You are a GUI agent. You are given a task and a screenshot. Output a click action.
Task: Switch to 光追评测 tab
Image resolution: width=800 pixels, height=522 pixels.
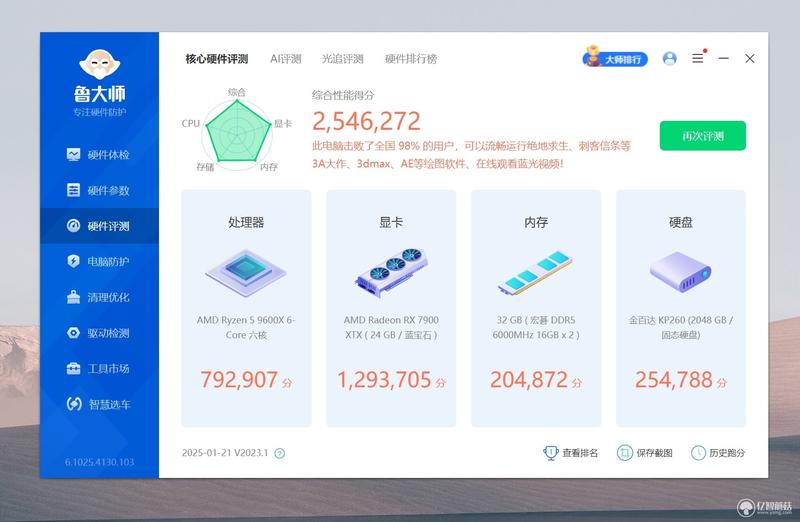pyautogui.click(x=342, y=59)
